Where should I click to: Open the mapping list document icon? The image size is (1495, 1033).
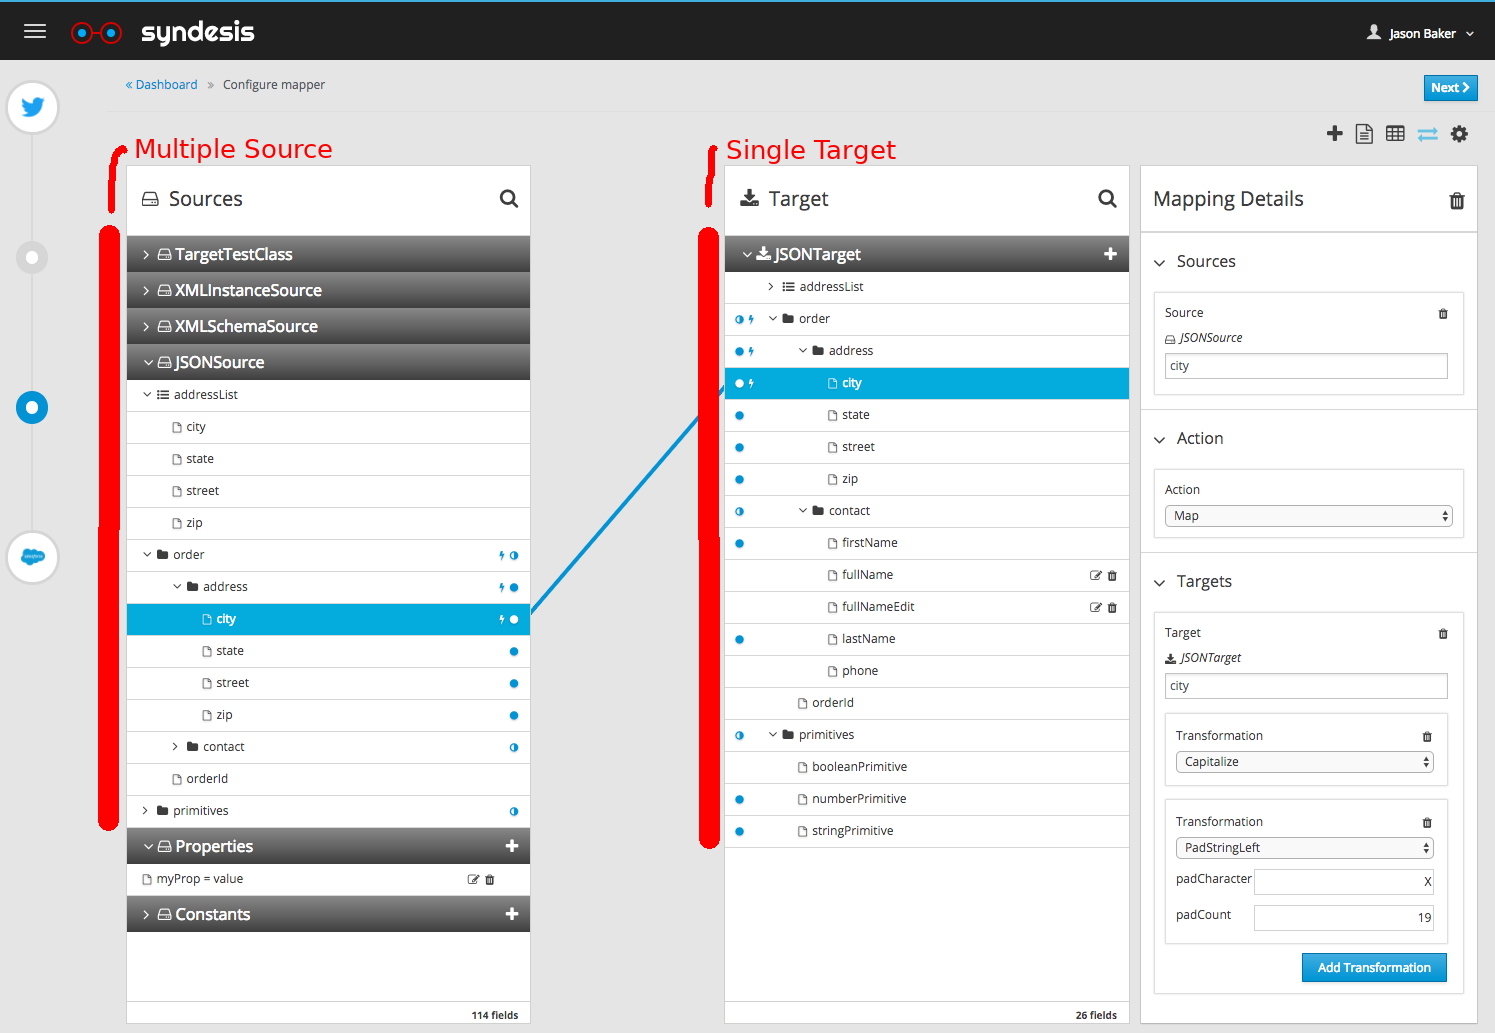pyautogui.click(x=1364, y=133)
